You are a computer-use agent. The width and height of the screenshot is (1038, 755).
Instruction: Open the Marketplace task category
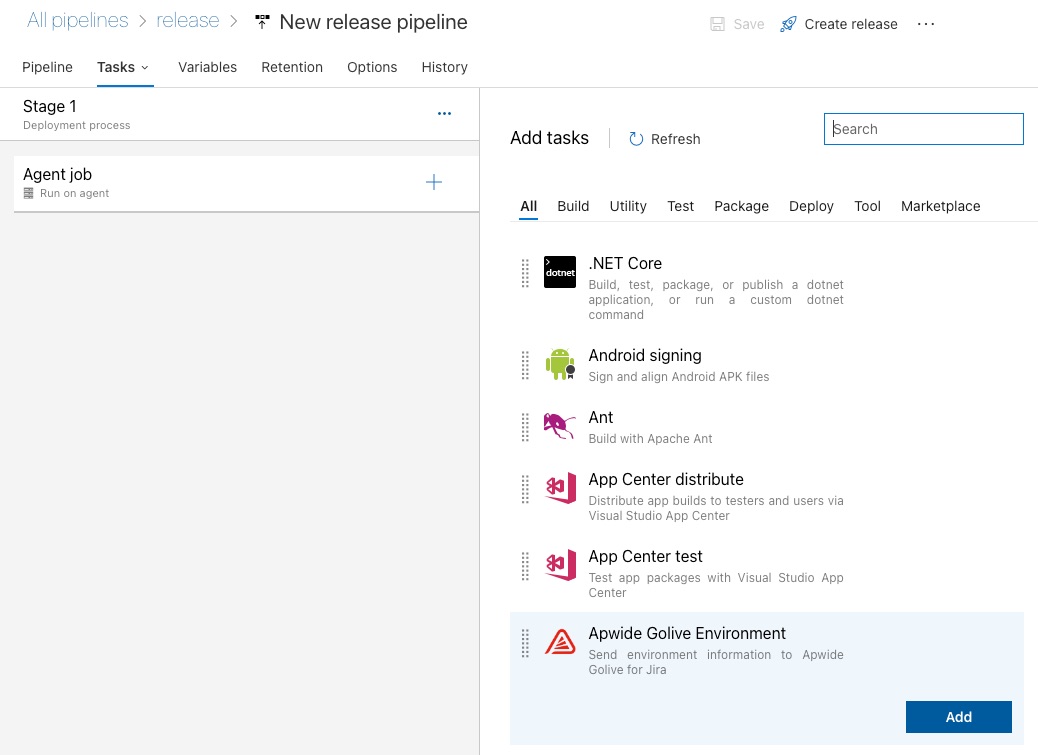coord(940,206)
